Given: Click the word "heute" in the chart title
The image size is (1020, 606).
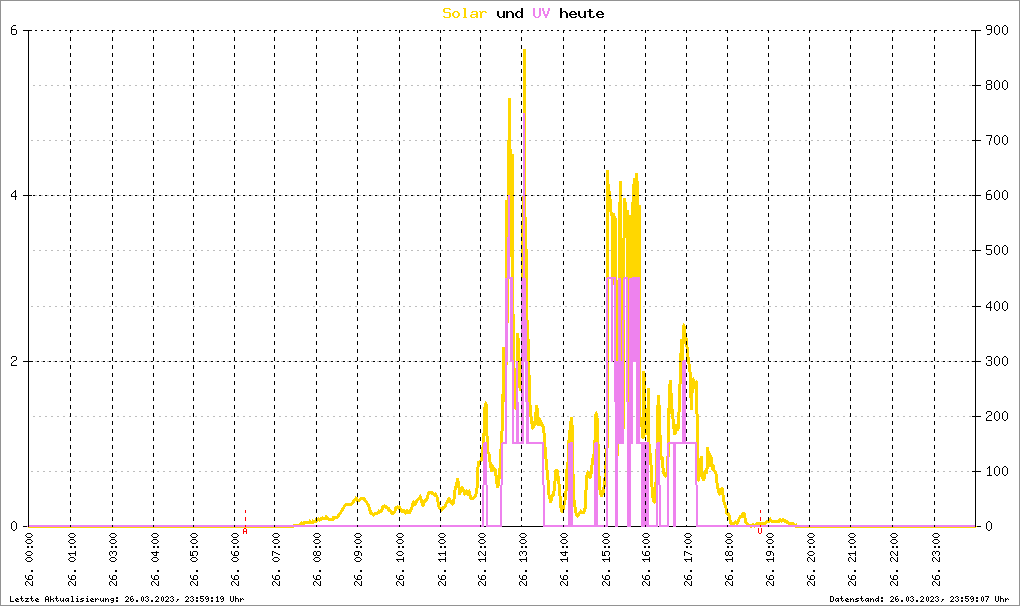Looking at the screenshot, I should click(581, 13).
